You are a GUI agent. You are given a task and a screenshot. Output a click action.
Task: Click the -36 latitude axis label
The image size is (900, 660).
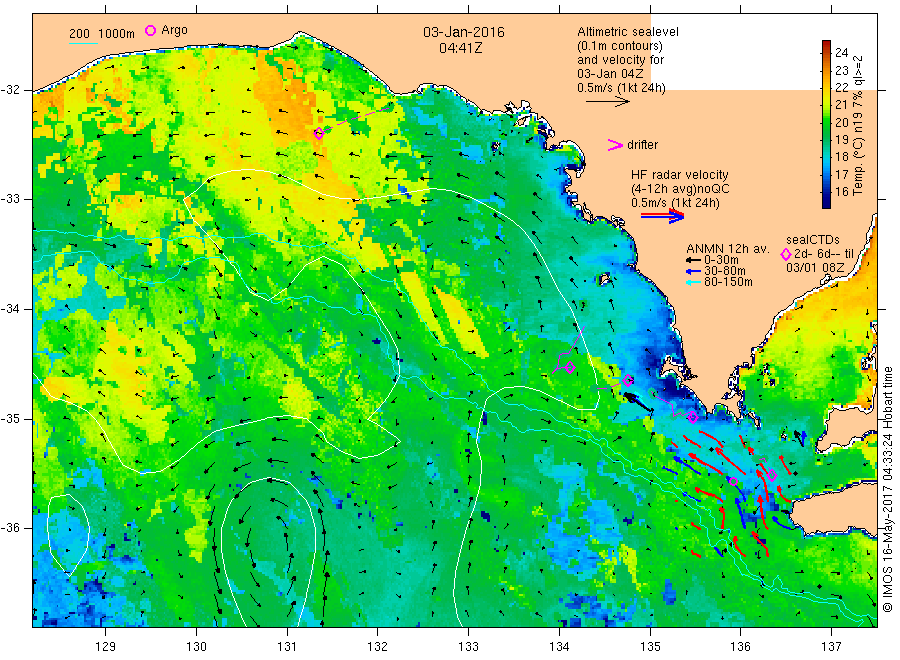click(10, 528)
